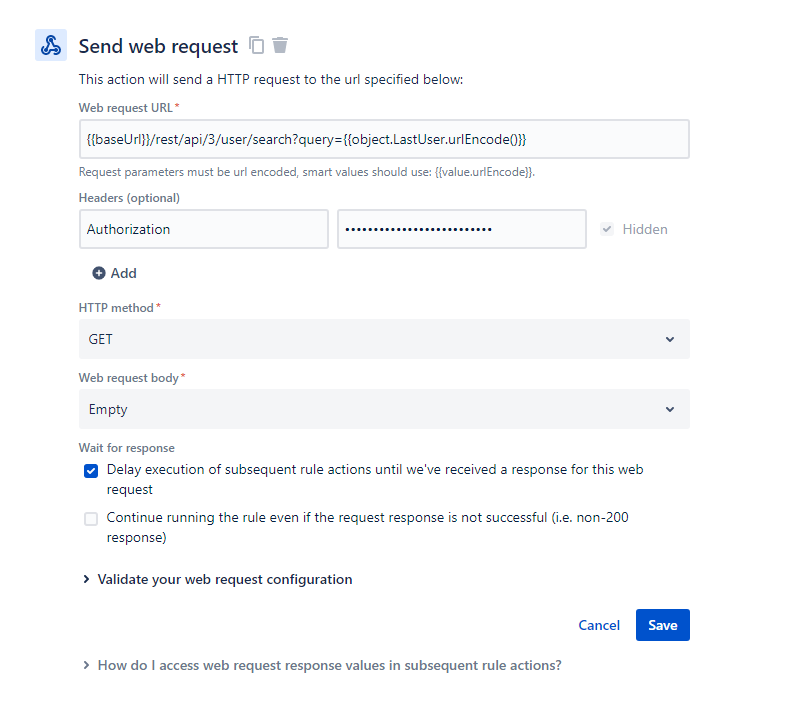The image size is (790, 706).
Task: Add another header row
Action: (x=115, y=273)
